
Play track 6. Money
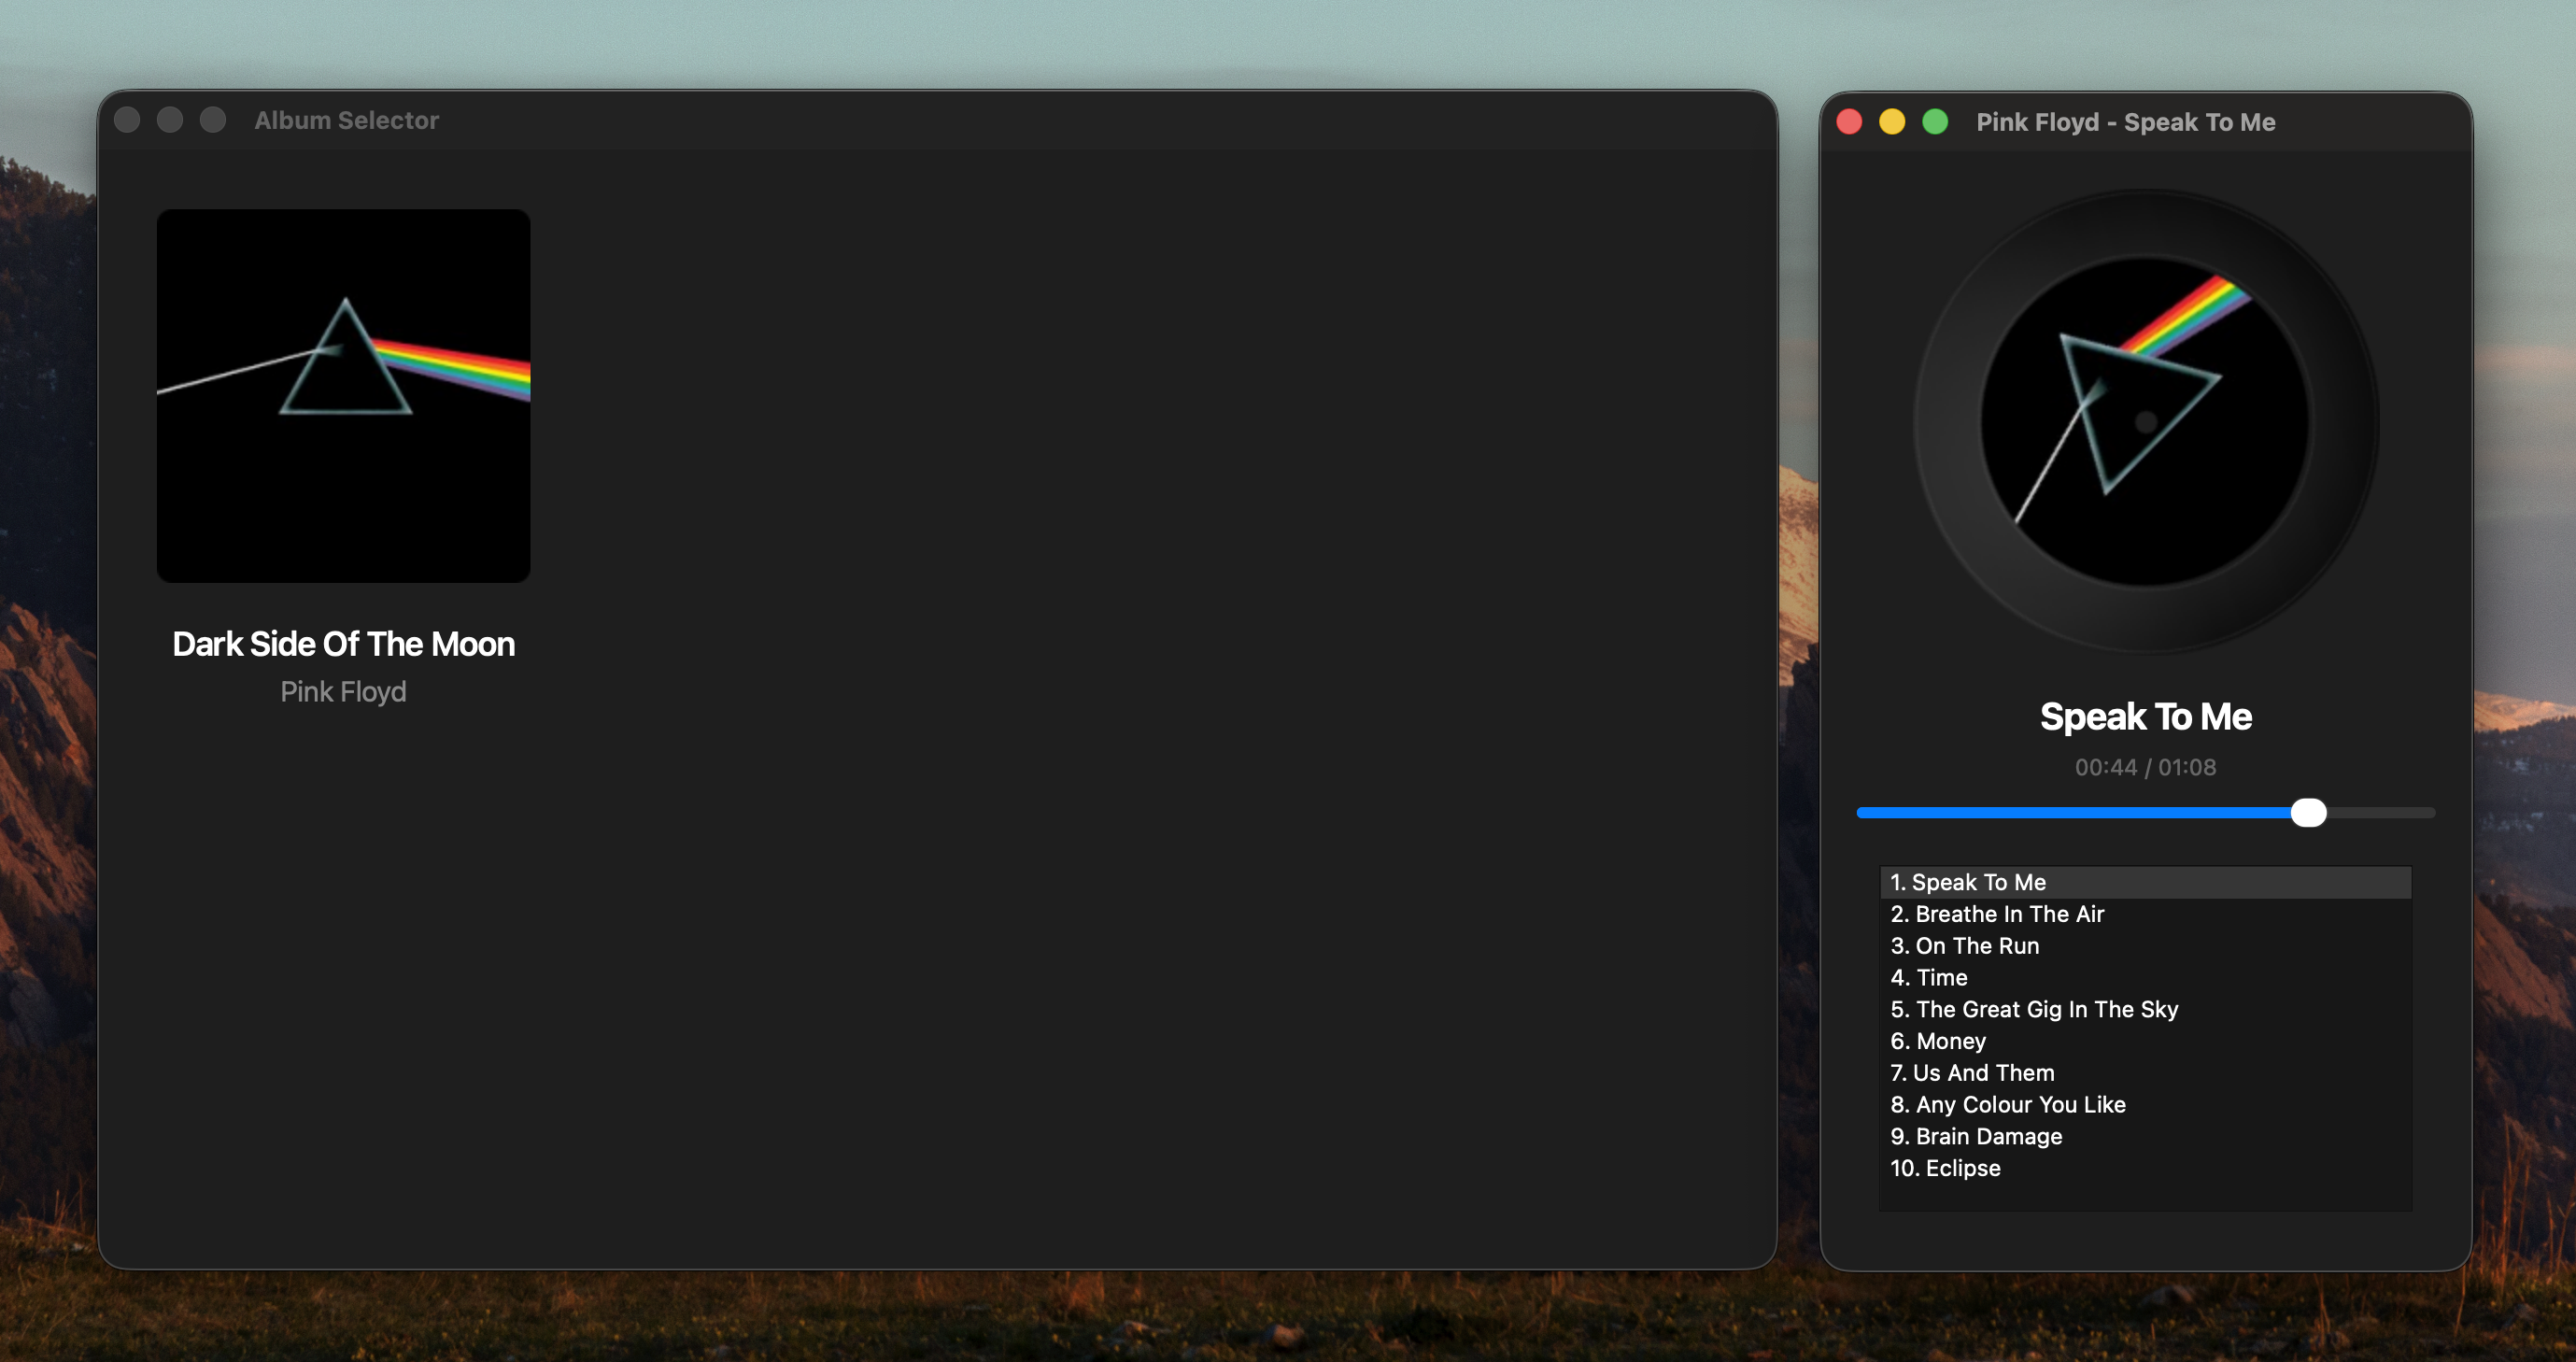point(1938,1041)
